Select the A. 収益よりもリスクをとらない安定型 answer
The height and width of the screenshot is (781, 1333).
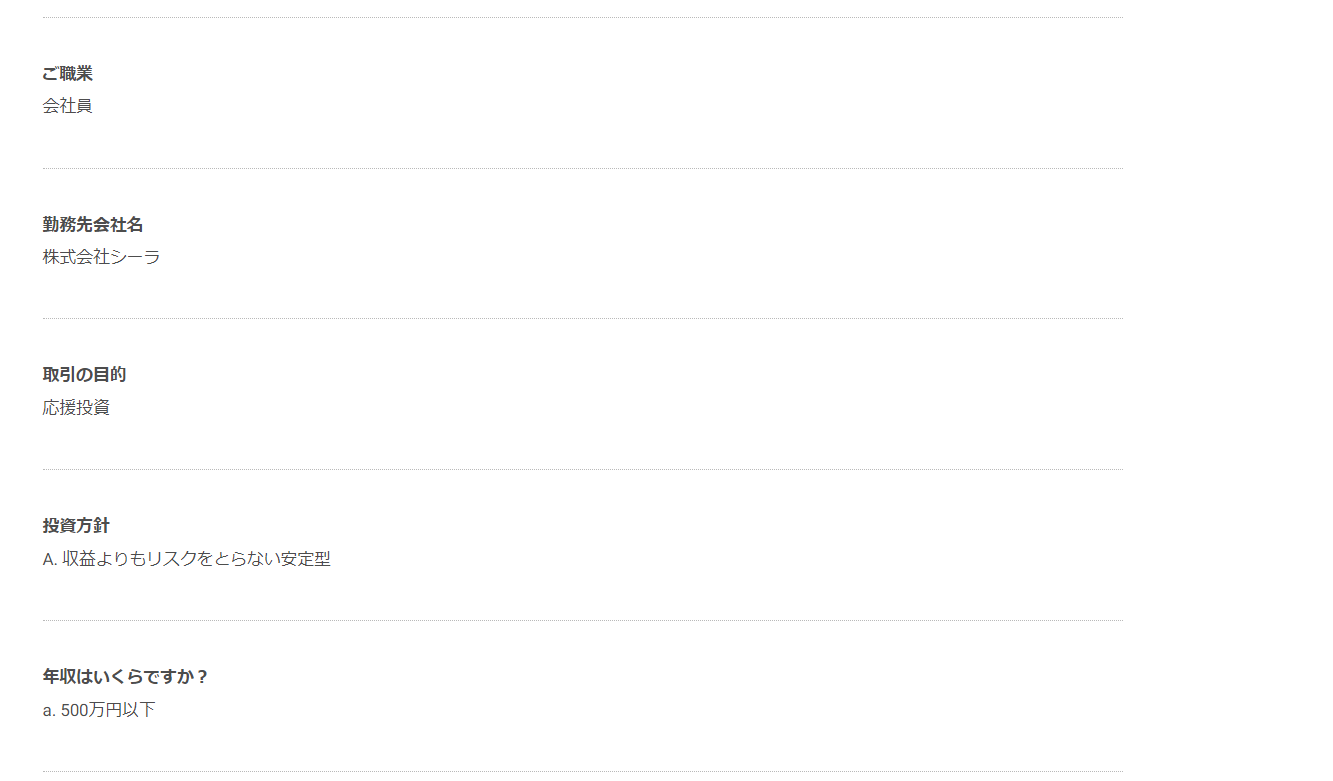[187, 559]
